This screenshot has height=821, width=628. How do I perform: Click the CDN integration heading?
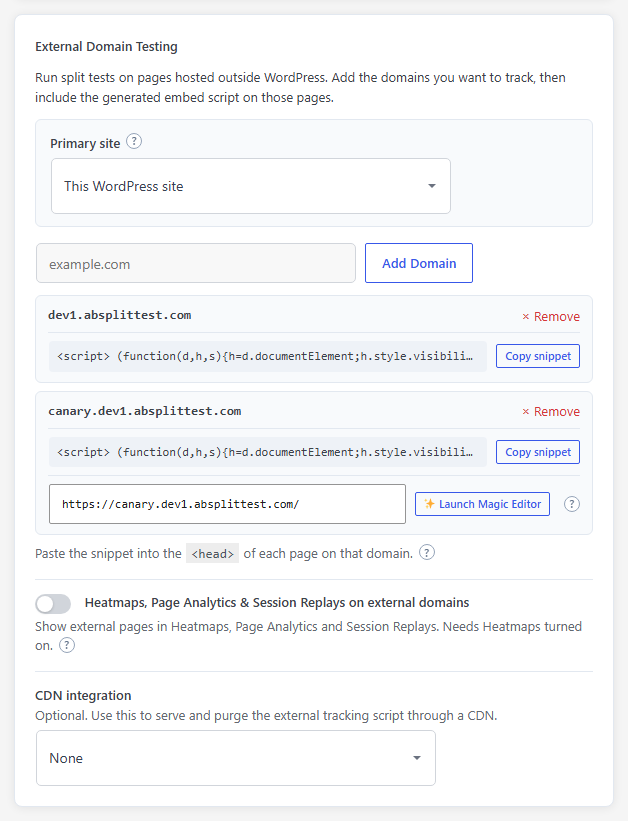pyautogui.click(x=83, y=695)
